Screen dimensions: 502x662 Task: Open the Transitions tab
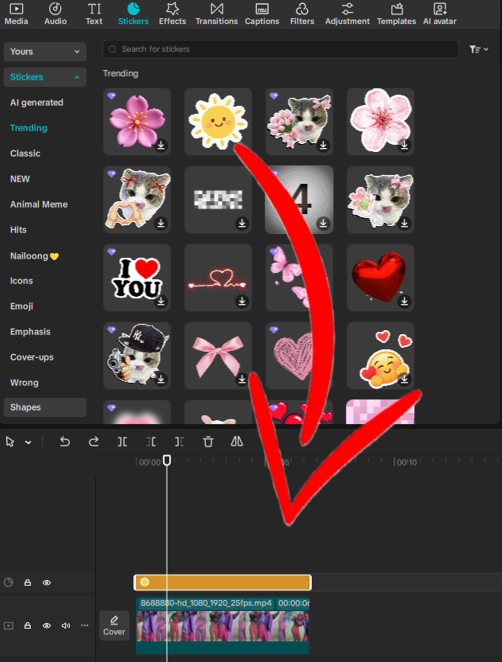pyautogui.click(x=217, y=14)
